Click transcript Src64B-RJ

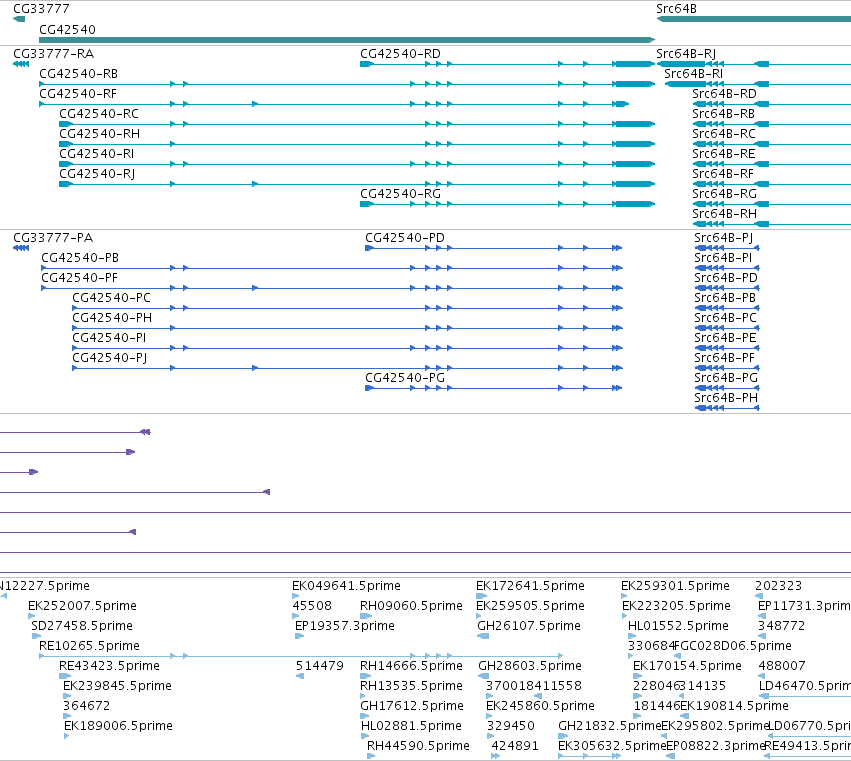click(x=686, y=54)
